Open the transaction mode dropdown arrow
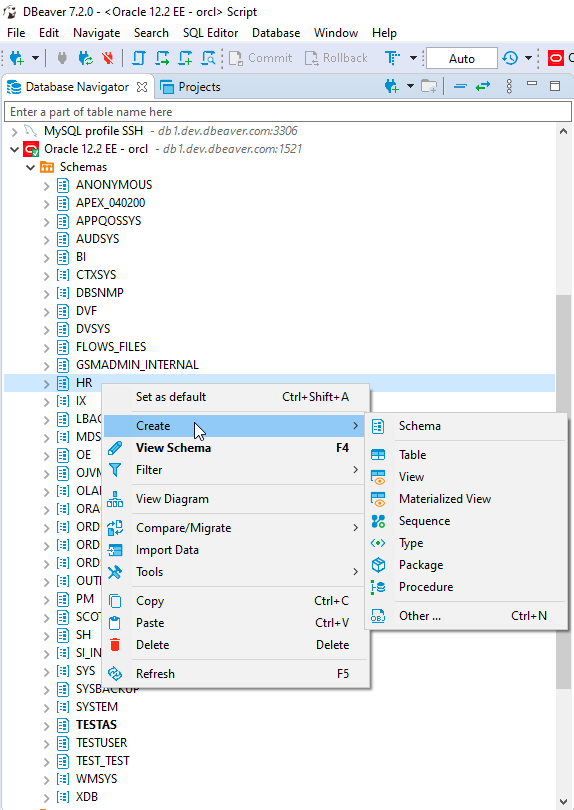The height and width of the screenshot is (810, 574). tap(413, 58)
